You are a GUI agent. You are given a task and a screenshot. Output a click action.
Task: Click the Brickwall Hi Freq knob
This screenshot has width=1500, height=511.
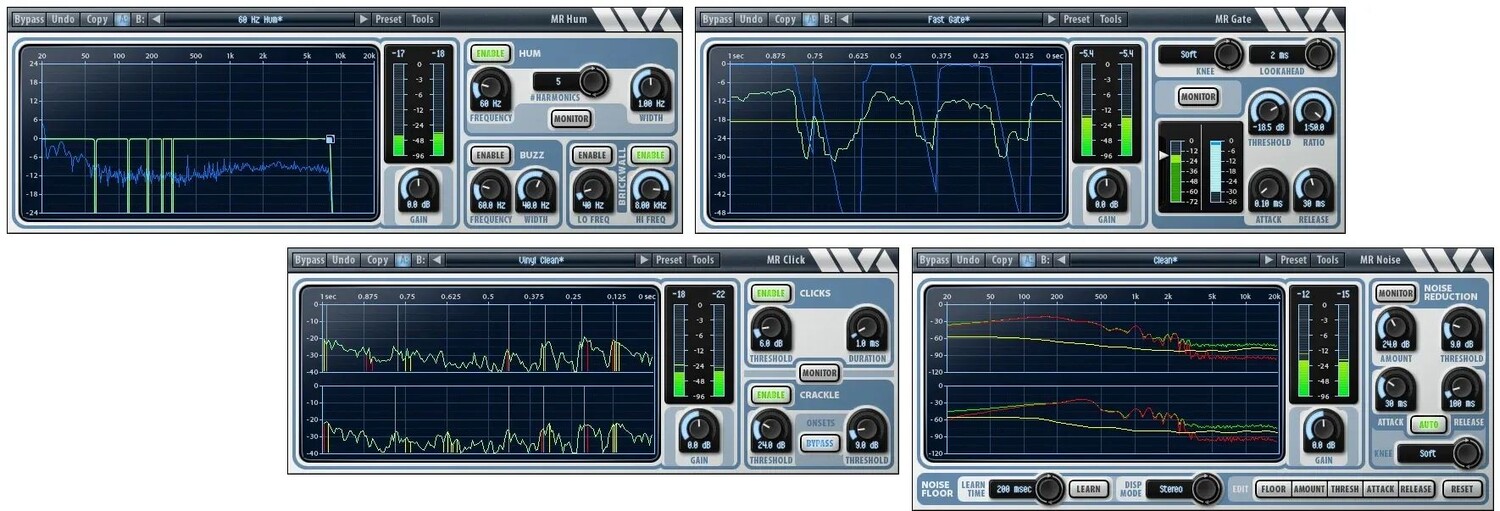coord(650,190)
